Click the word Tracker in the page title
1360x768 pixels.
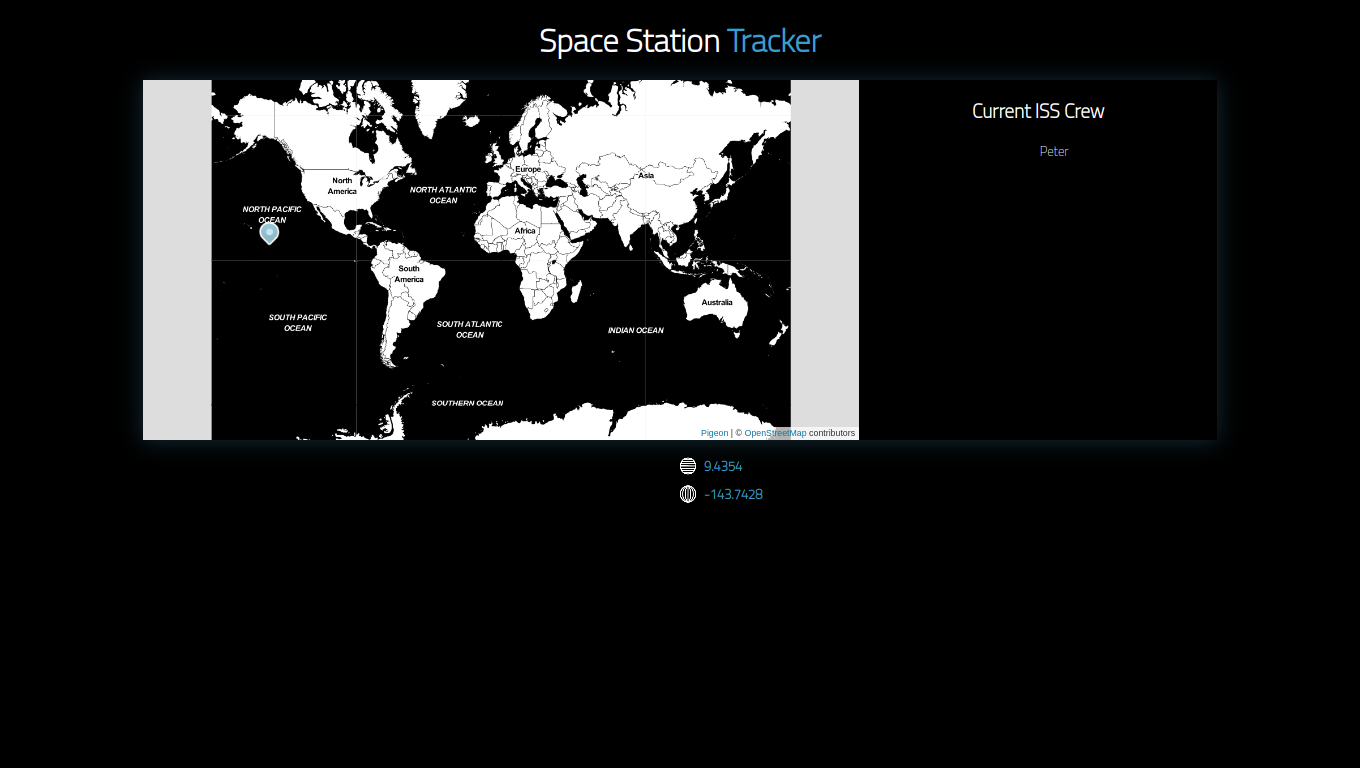pyautogui.click(x=774, y=41)
